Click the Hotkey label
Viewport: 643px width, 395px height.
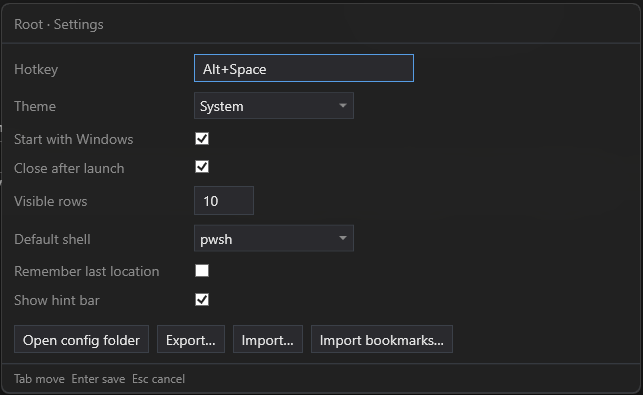tap(36, 69)
